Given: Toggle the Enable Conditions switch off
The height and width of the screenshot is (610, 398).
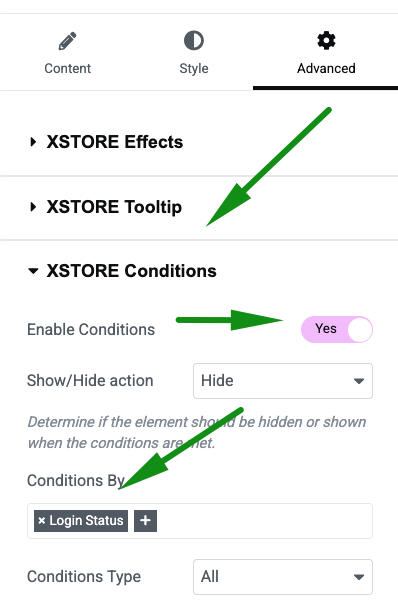Looking at the screenshot, I should tap(337, 329).
